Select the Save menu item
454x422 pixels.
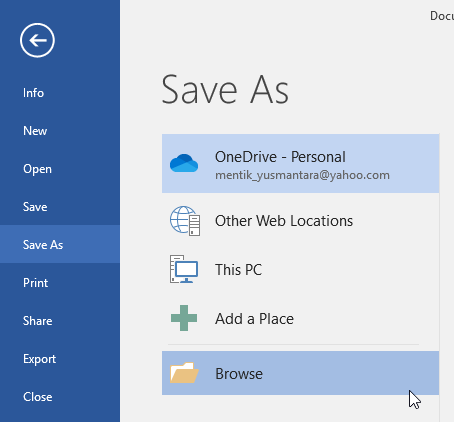(x=60, y=207)
